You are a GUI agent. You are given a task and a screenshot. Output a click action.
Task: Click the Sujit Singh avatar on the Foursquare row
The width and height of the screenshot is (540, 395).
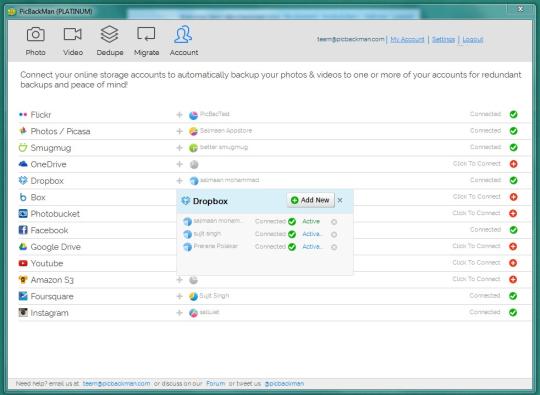[x=194, y=296]
